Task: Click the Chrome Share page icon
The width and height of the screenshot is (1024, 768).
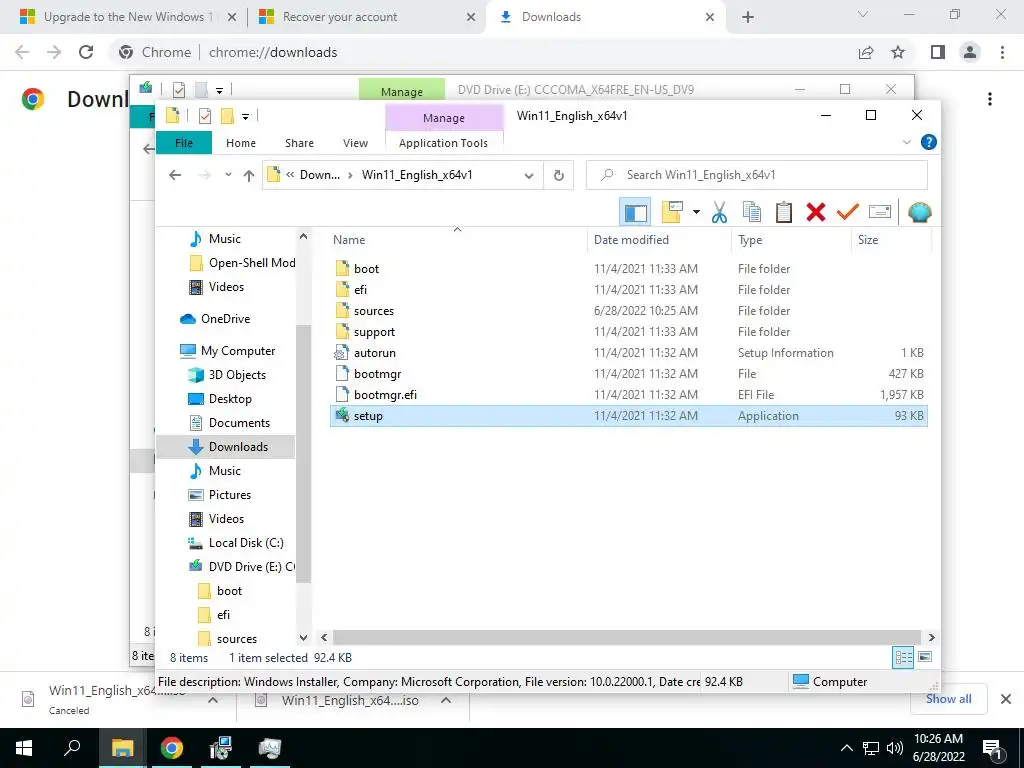Action: [866, 52]
